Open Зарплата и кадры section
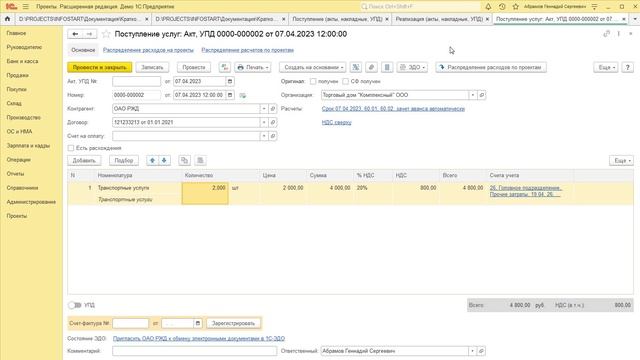 coord(28,146)
